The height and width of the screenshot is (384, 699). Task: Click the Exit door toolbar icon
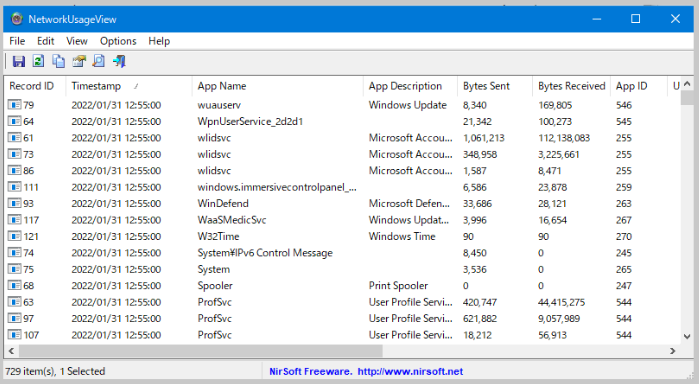pos(119,61)
